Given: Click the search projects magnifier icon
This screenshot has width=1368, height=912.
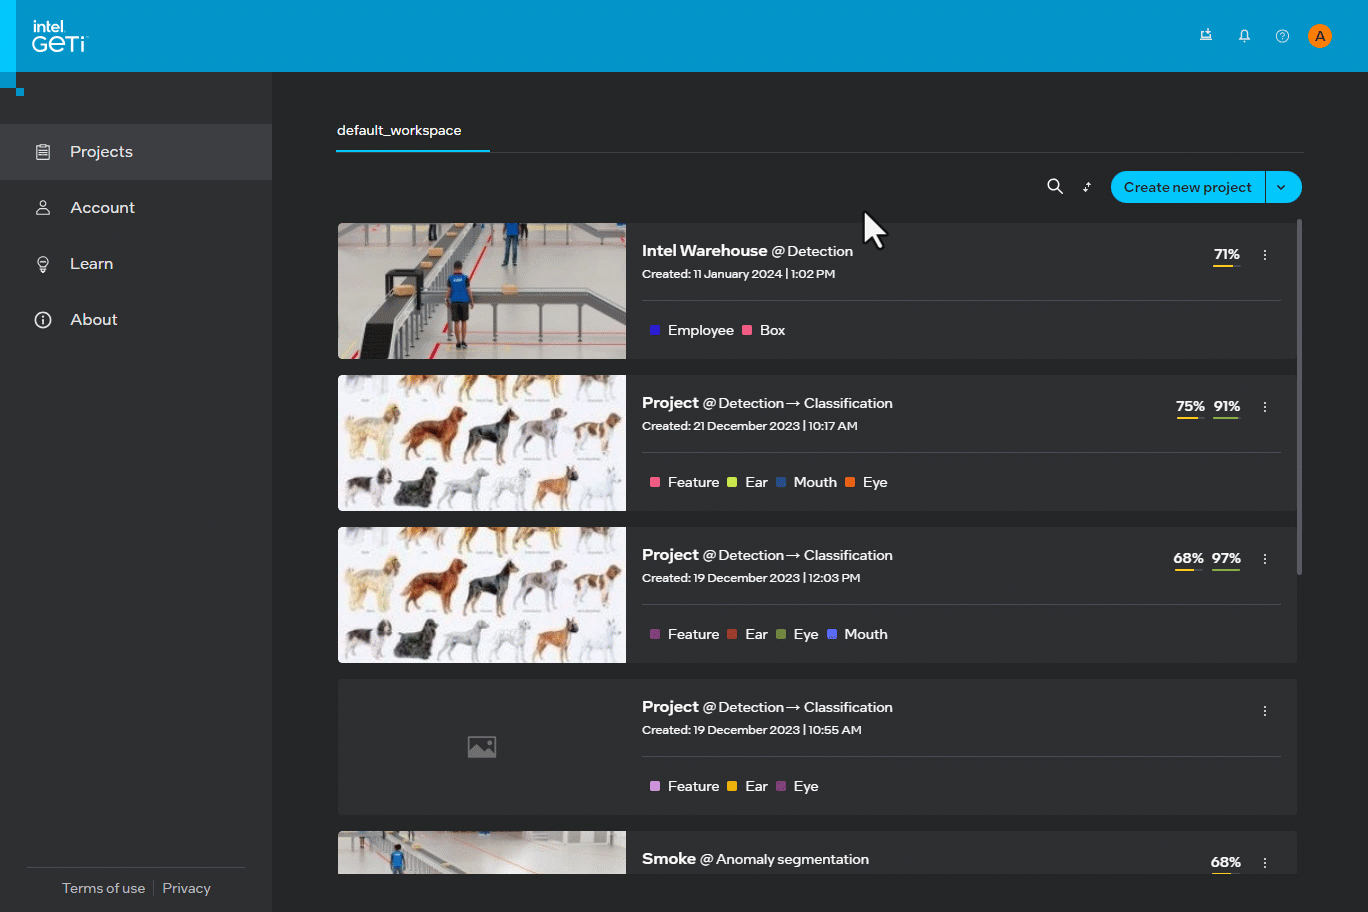Looking at the screenshot, I should point(1054,187).
